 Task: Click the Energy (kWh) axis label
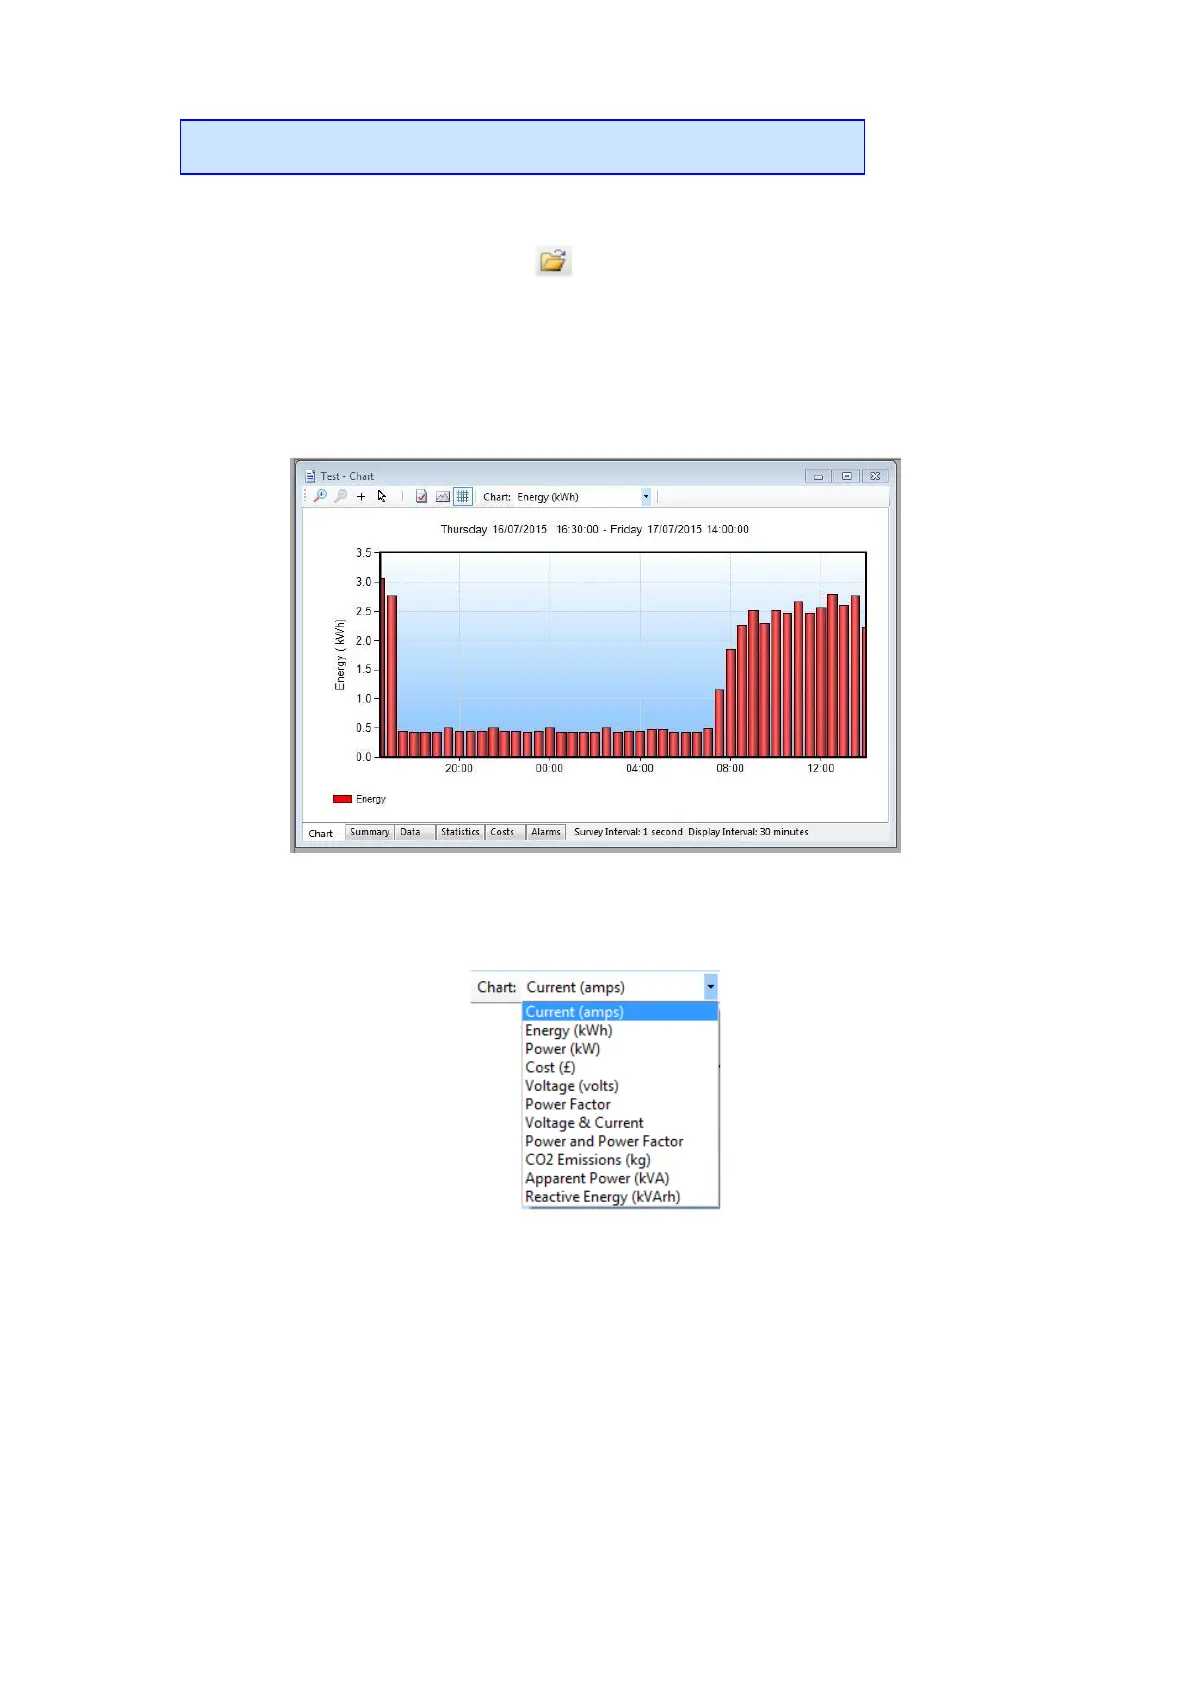(340, 655)
